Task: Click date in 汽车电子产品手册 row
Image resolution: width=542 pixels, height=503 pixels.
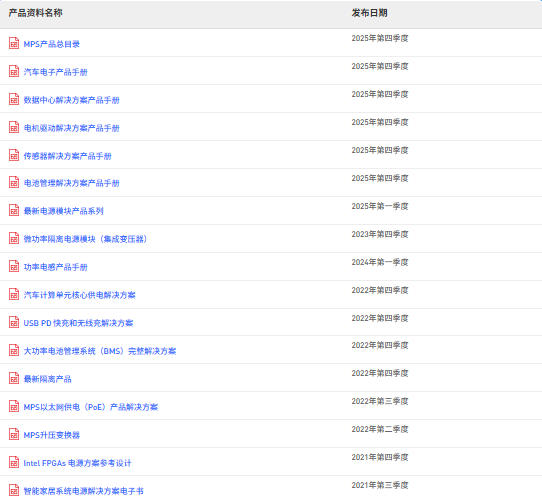Action: click(x=380, y=66)
